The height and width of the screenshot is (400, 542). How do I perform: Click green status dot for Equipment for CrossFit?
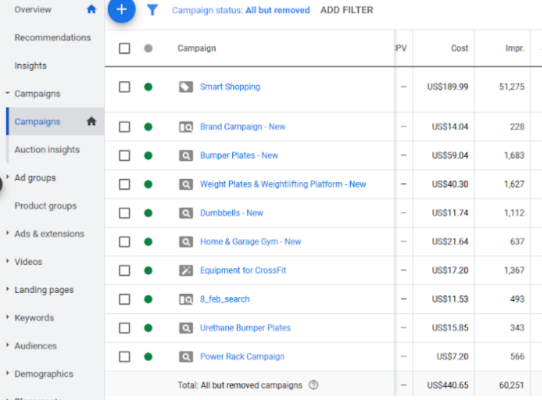pyautogui.click(x=148, y=270)
